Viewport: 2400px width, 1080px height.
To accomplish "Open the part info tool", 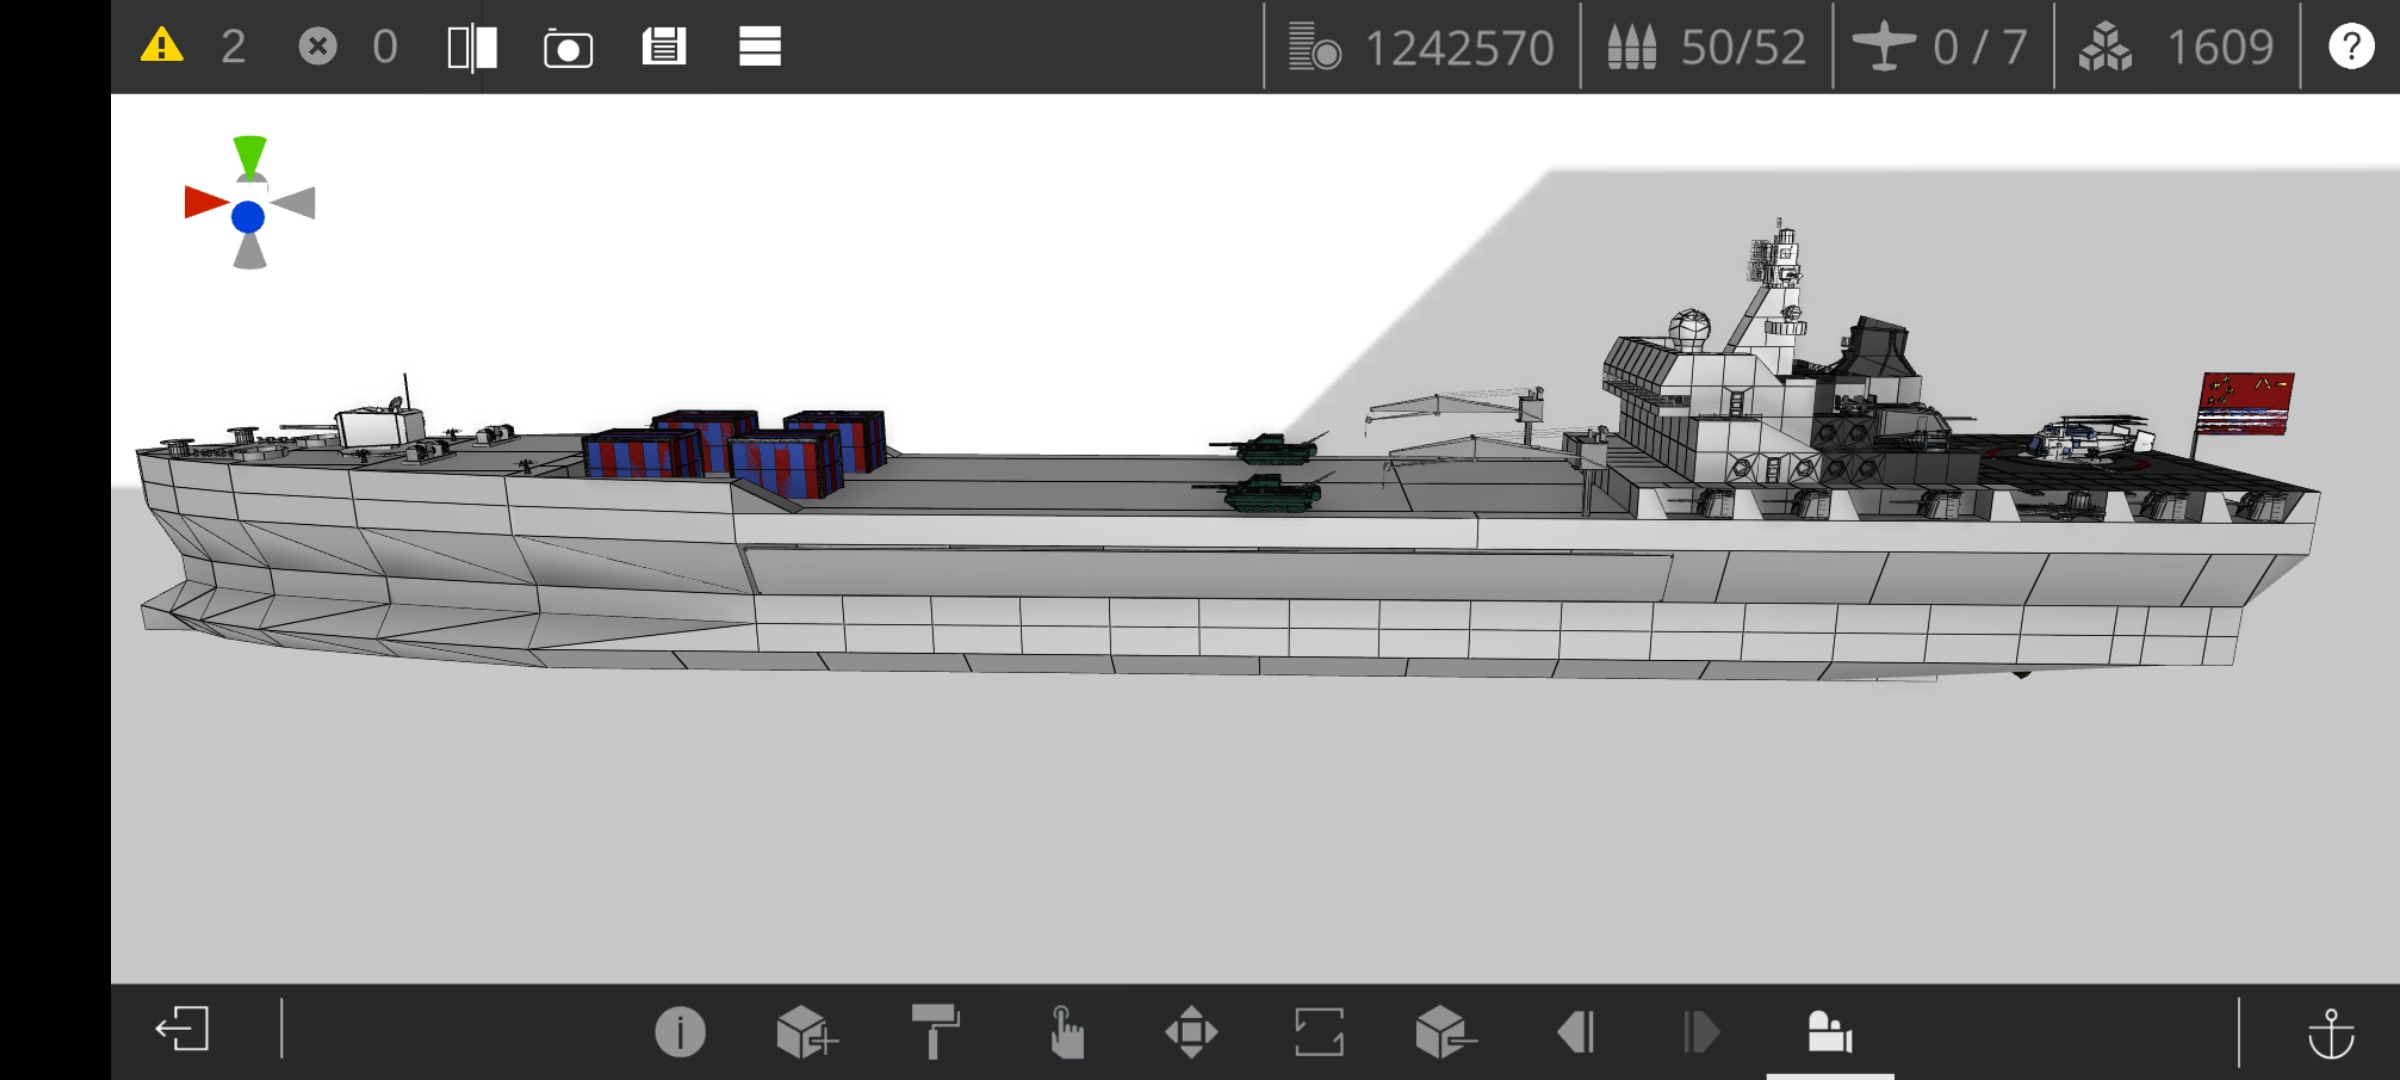I will [x=680, y=1031].
